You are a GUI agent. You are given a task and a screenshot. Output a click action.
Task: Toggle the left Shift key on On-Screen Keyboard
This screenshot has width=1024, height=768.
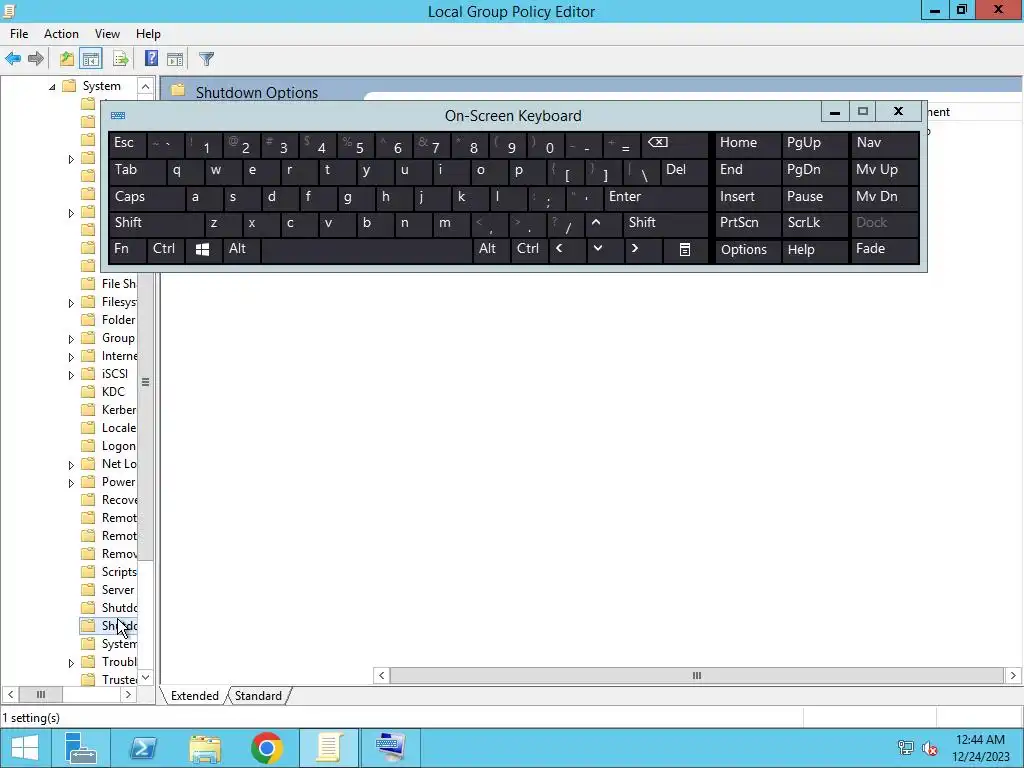156,223
